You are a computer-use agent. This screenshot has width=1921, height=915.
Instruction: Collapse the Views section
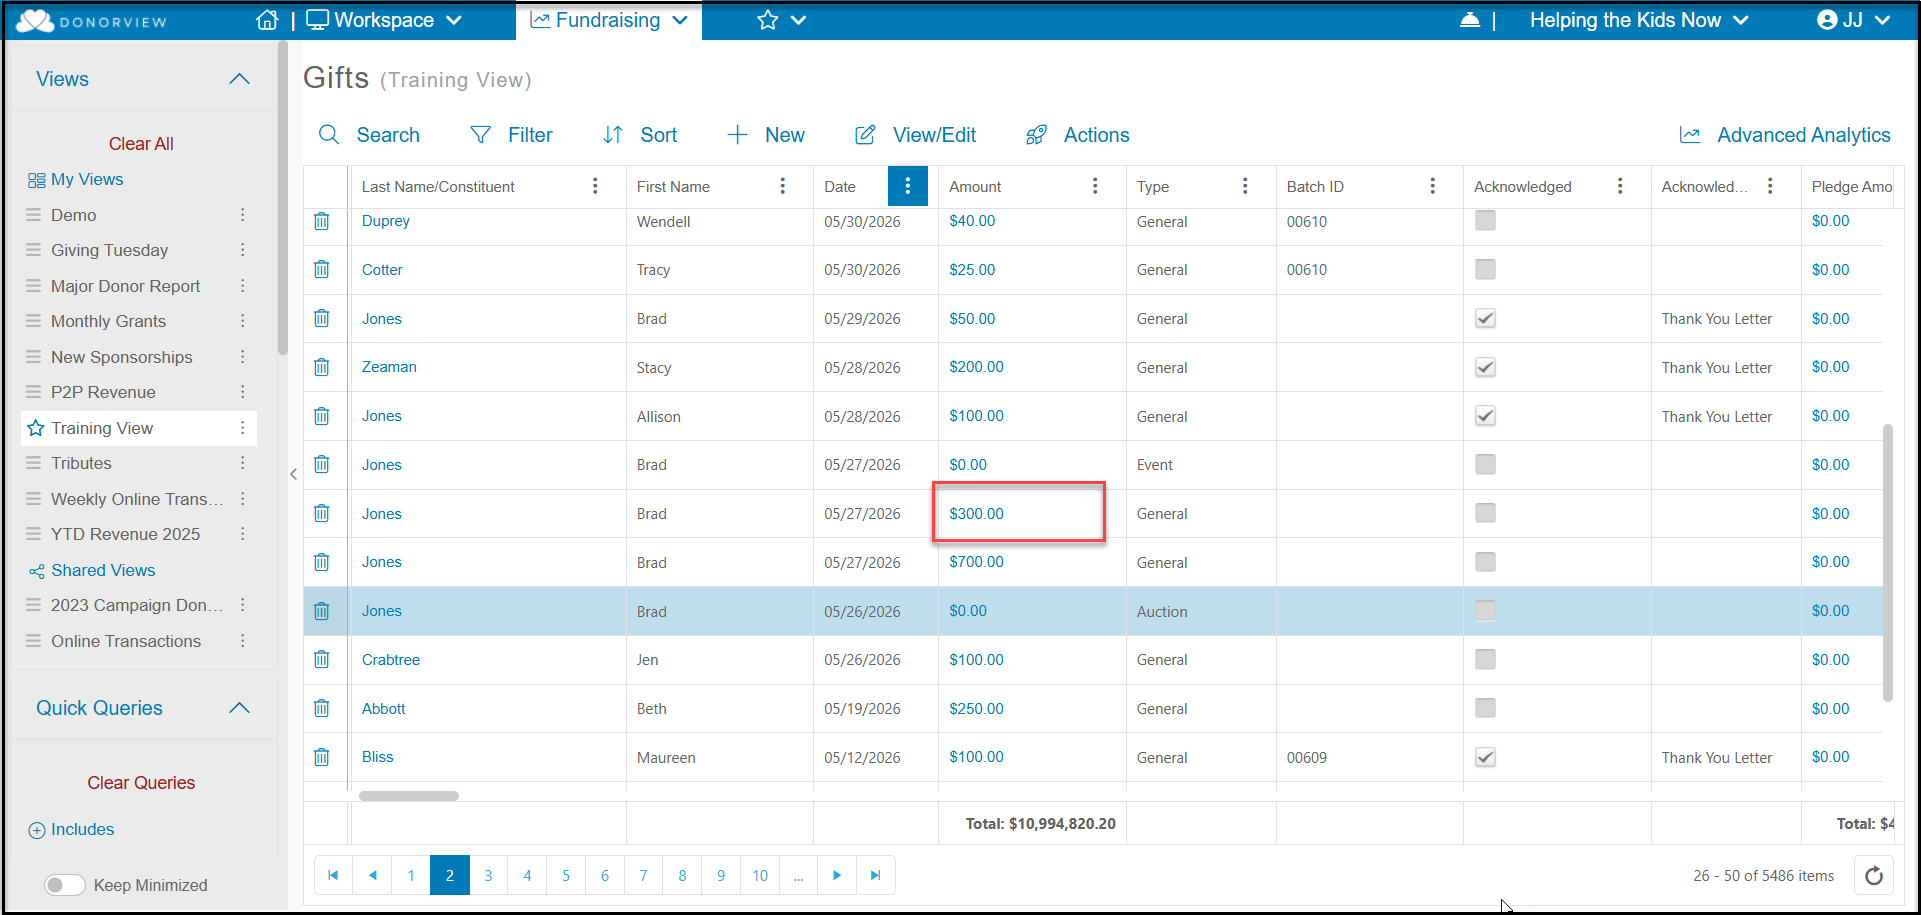[x=239, y=79]
